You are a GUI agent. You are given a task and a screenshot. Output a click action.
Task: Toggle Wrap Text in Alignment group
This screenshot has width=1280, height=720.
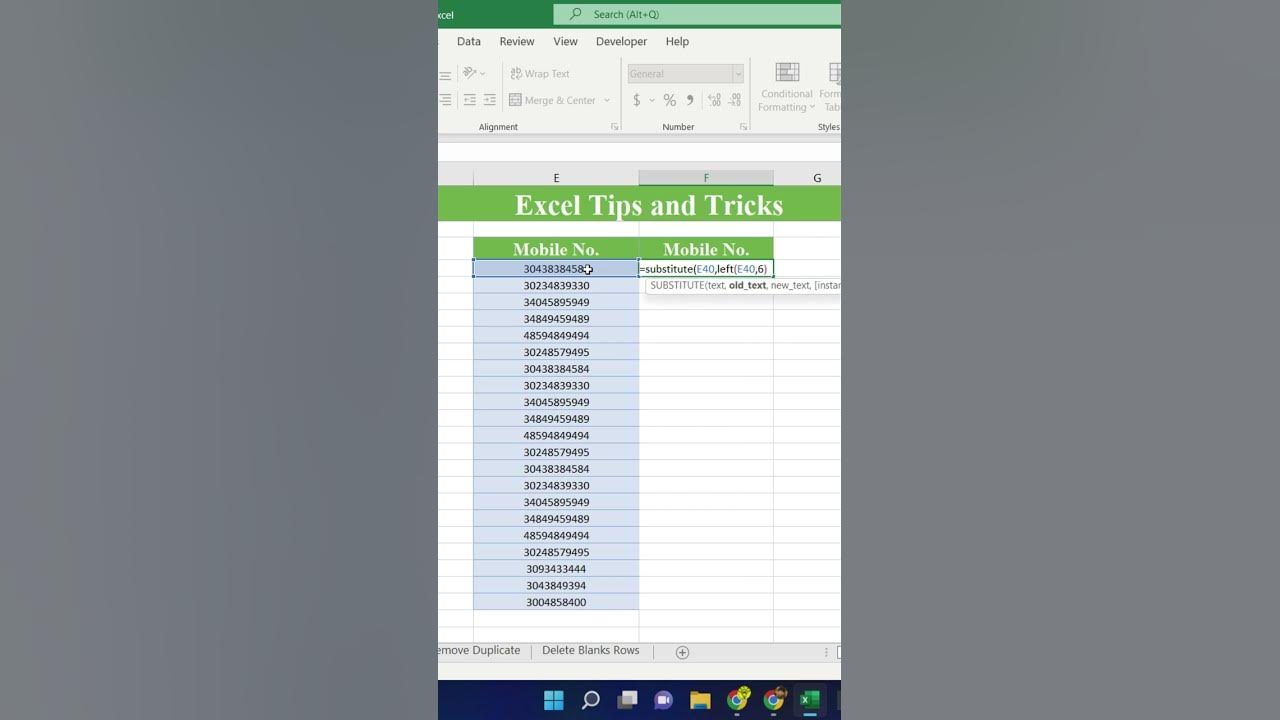coord(539,74)
